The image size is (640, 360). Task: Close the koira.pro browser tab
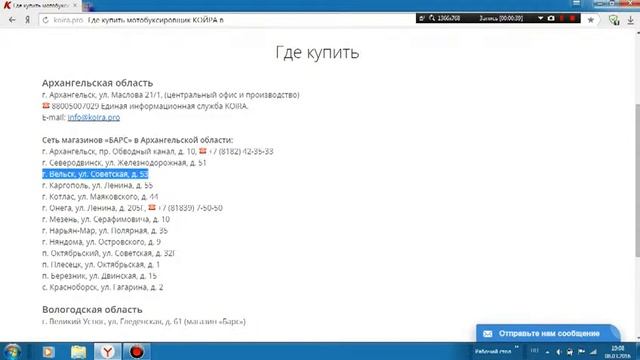pos(75,5)
